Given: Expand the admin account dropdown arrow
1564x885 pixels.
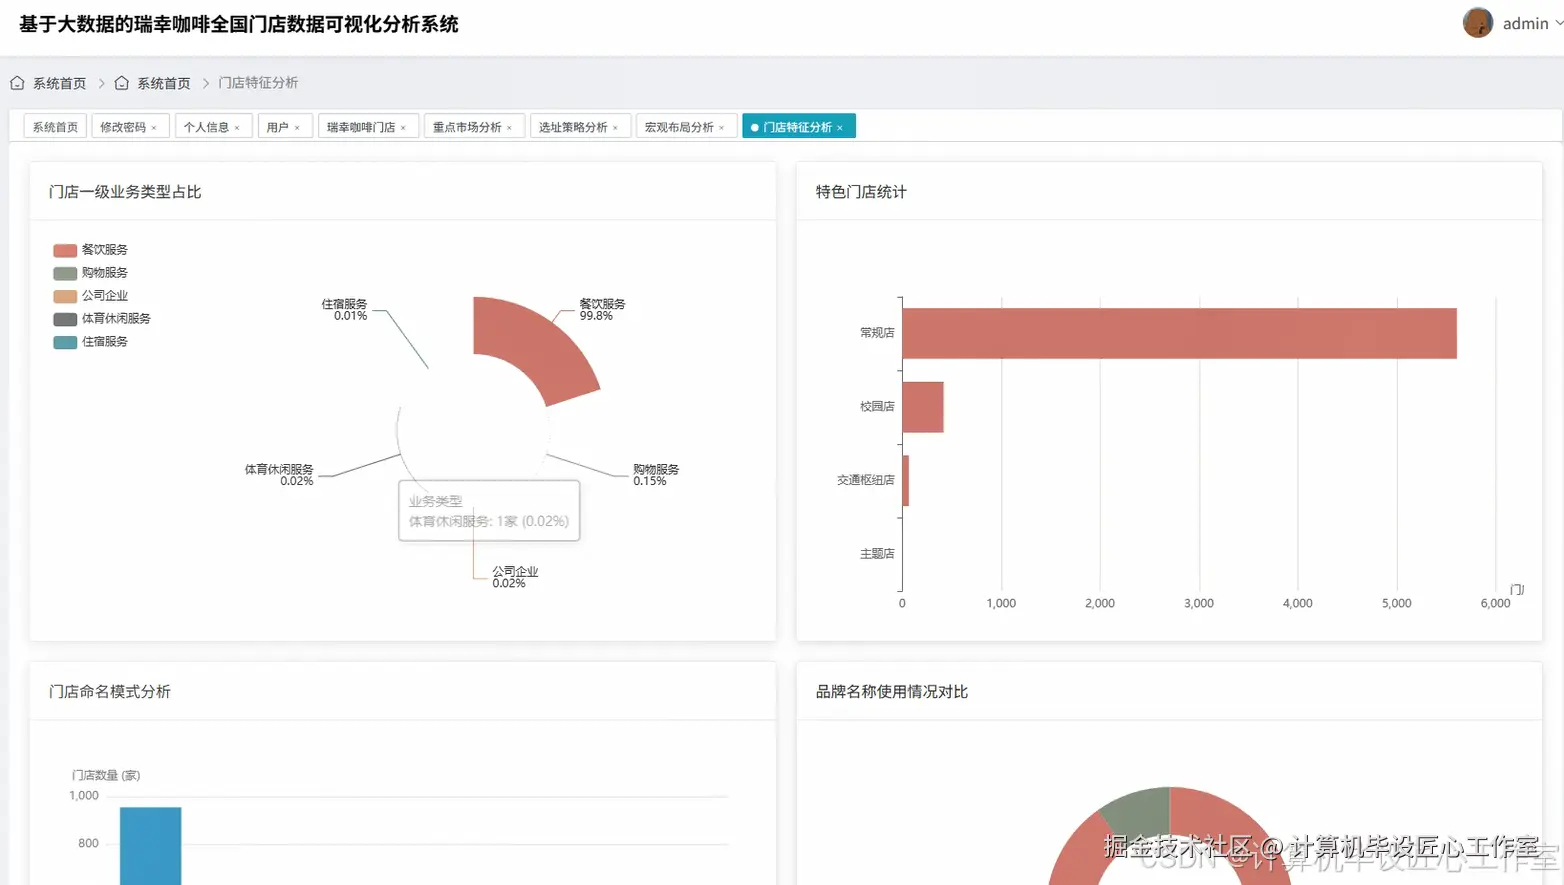Looking at the screenshot, I should [x=1558, y=23].
